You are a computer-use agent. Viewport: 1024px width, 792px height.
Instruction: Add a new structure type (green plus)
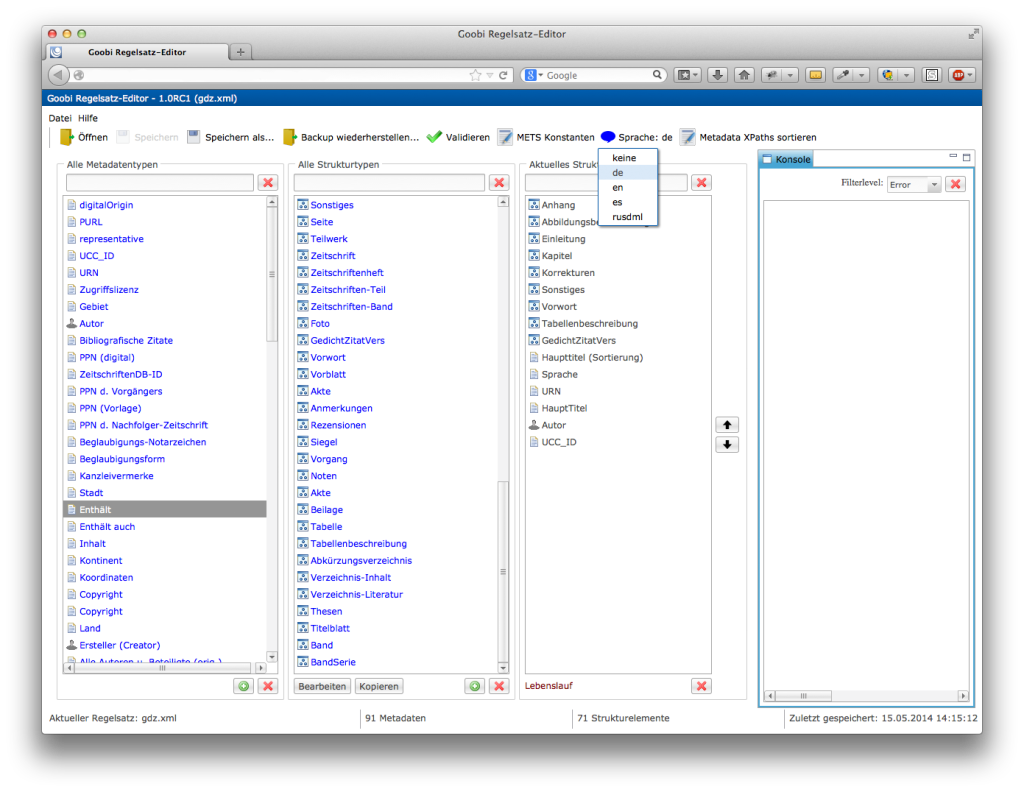tap(475, 686)
